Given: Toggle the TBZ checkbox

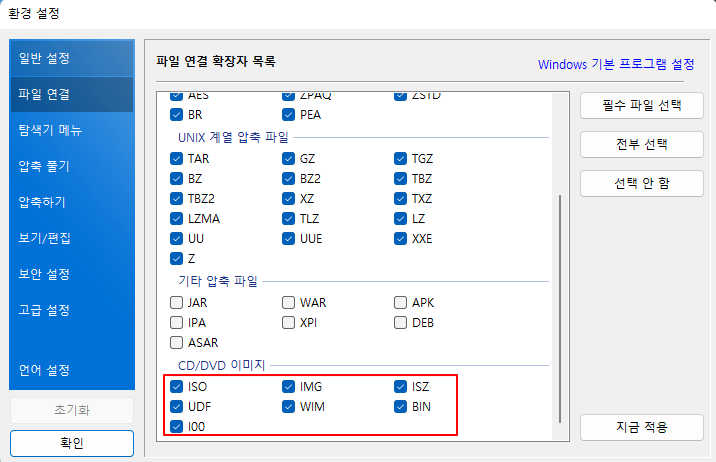Looking at the screenshot, I should point(400,178).
